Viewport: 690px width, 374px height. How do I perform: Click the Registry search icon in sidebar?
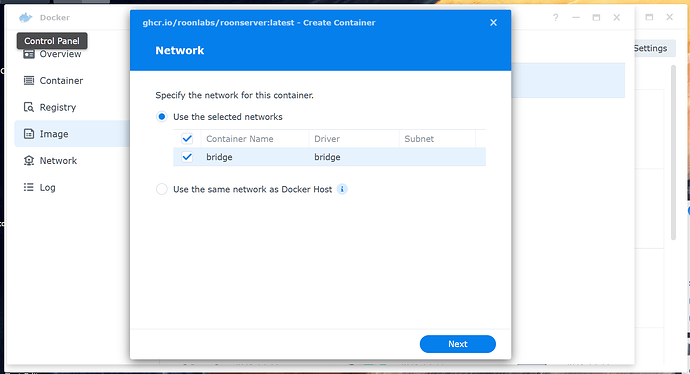(x=29, y=107)
